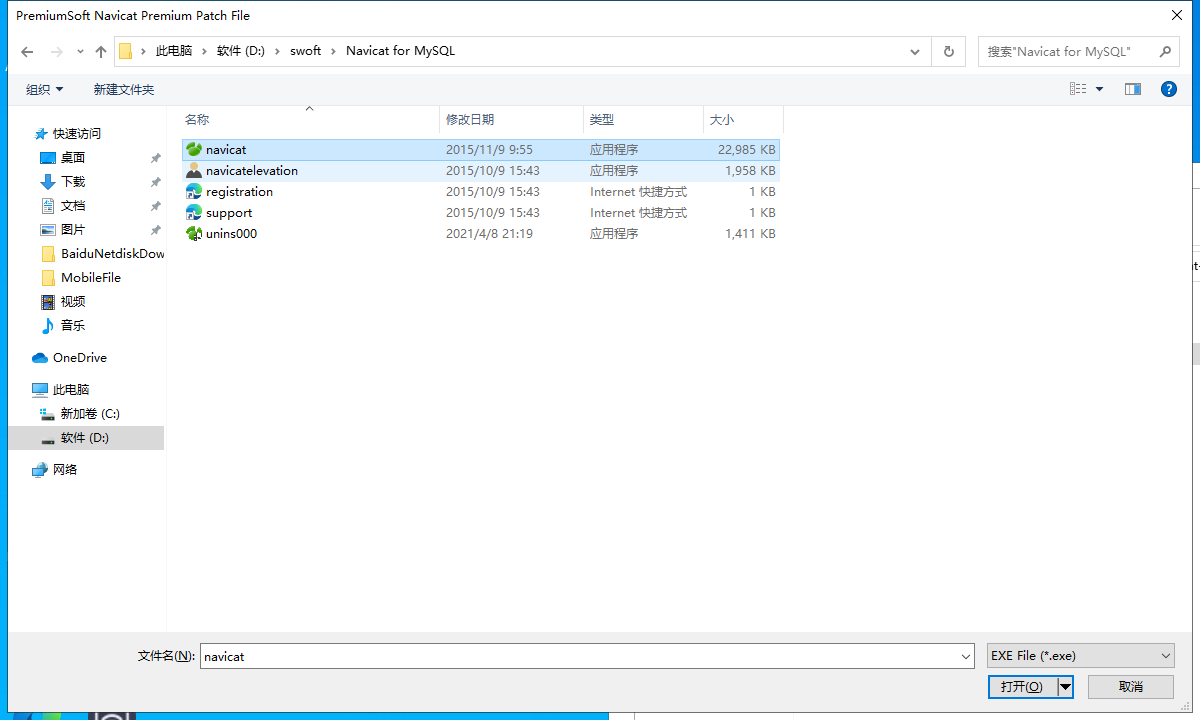Open the split arrow beside 打开
This screenshot has height=720, width=1200.
[1066, 687]
